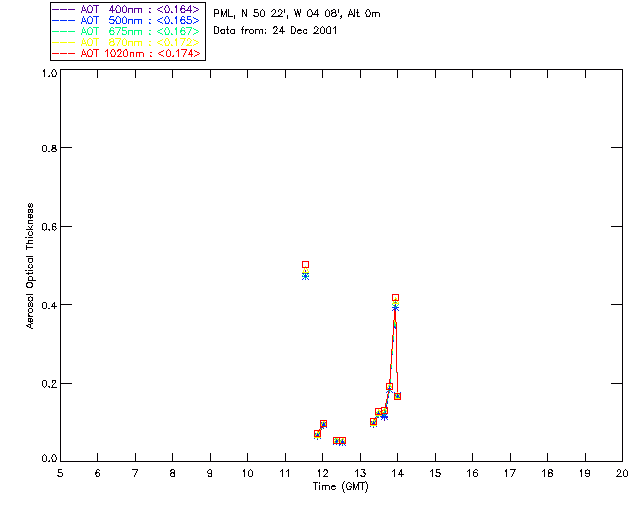640x512 pixels.
Task: Click the data marker near 0.19 AOT
Action: (390, 387)
